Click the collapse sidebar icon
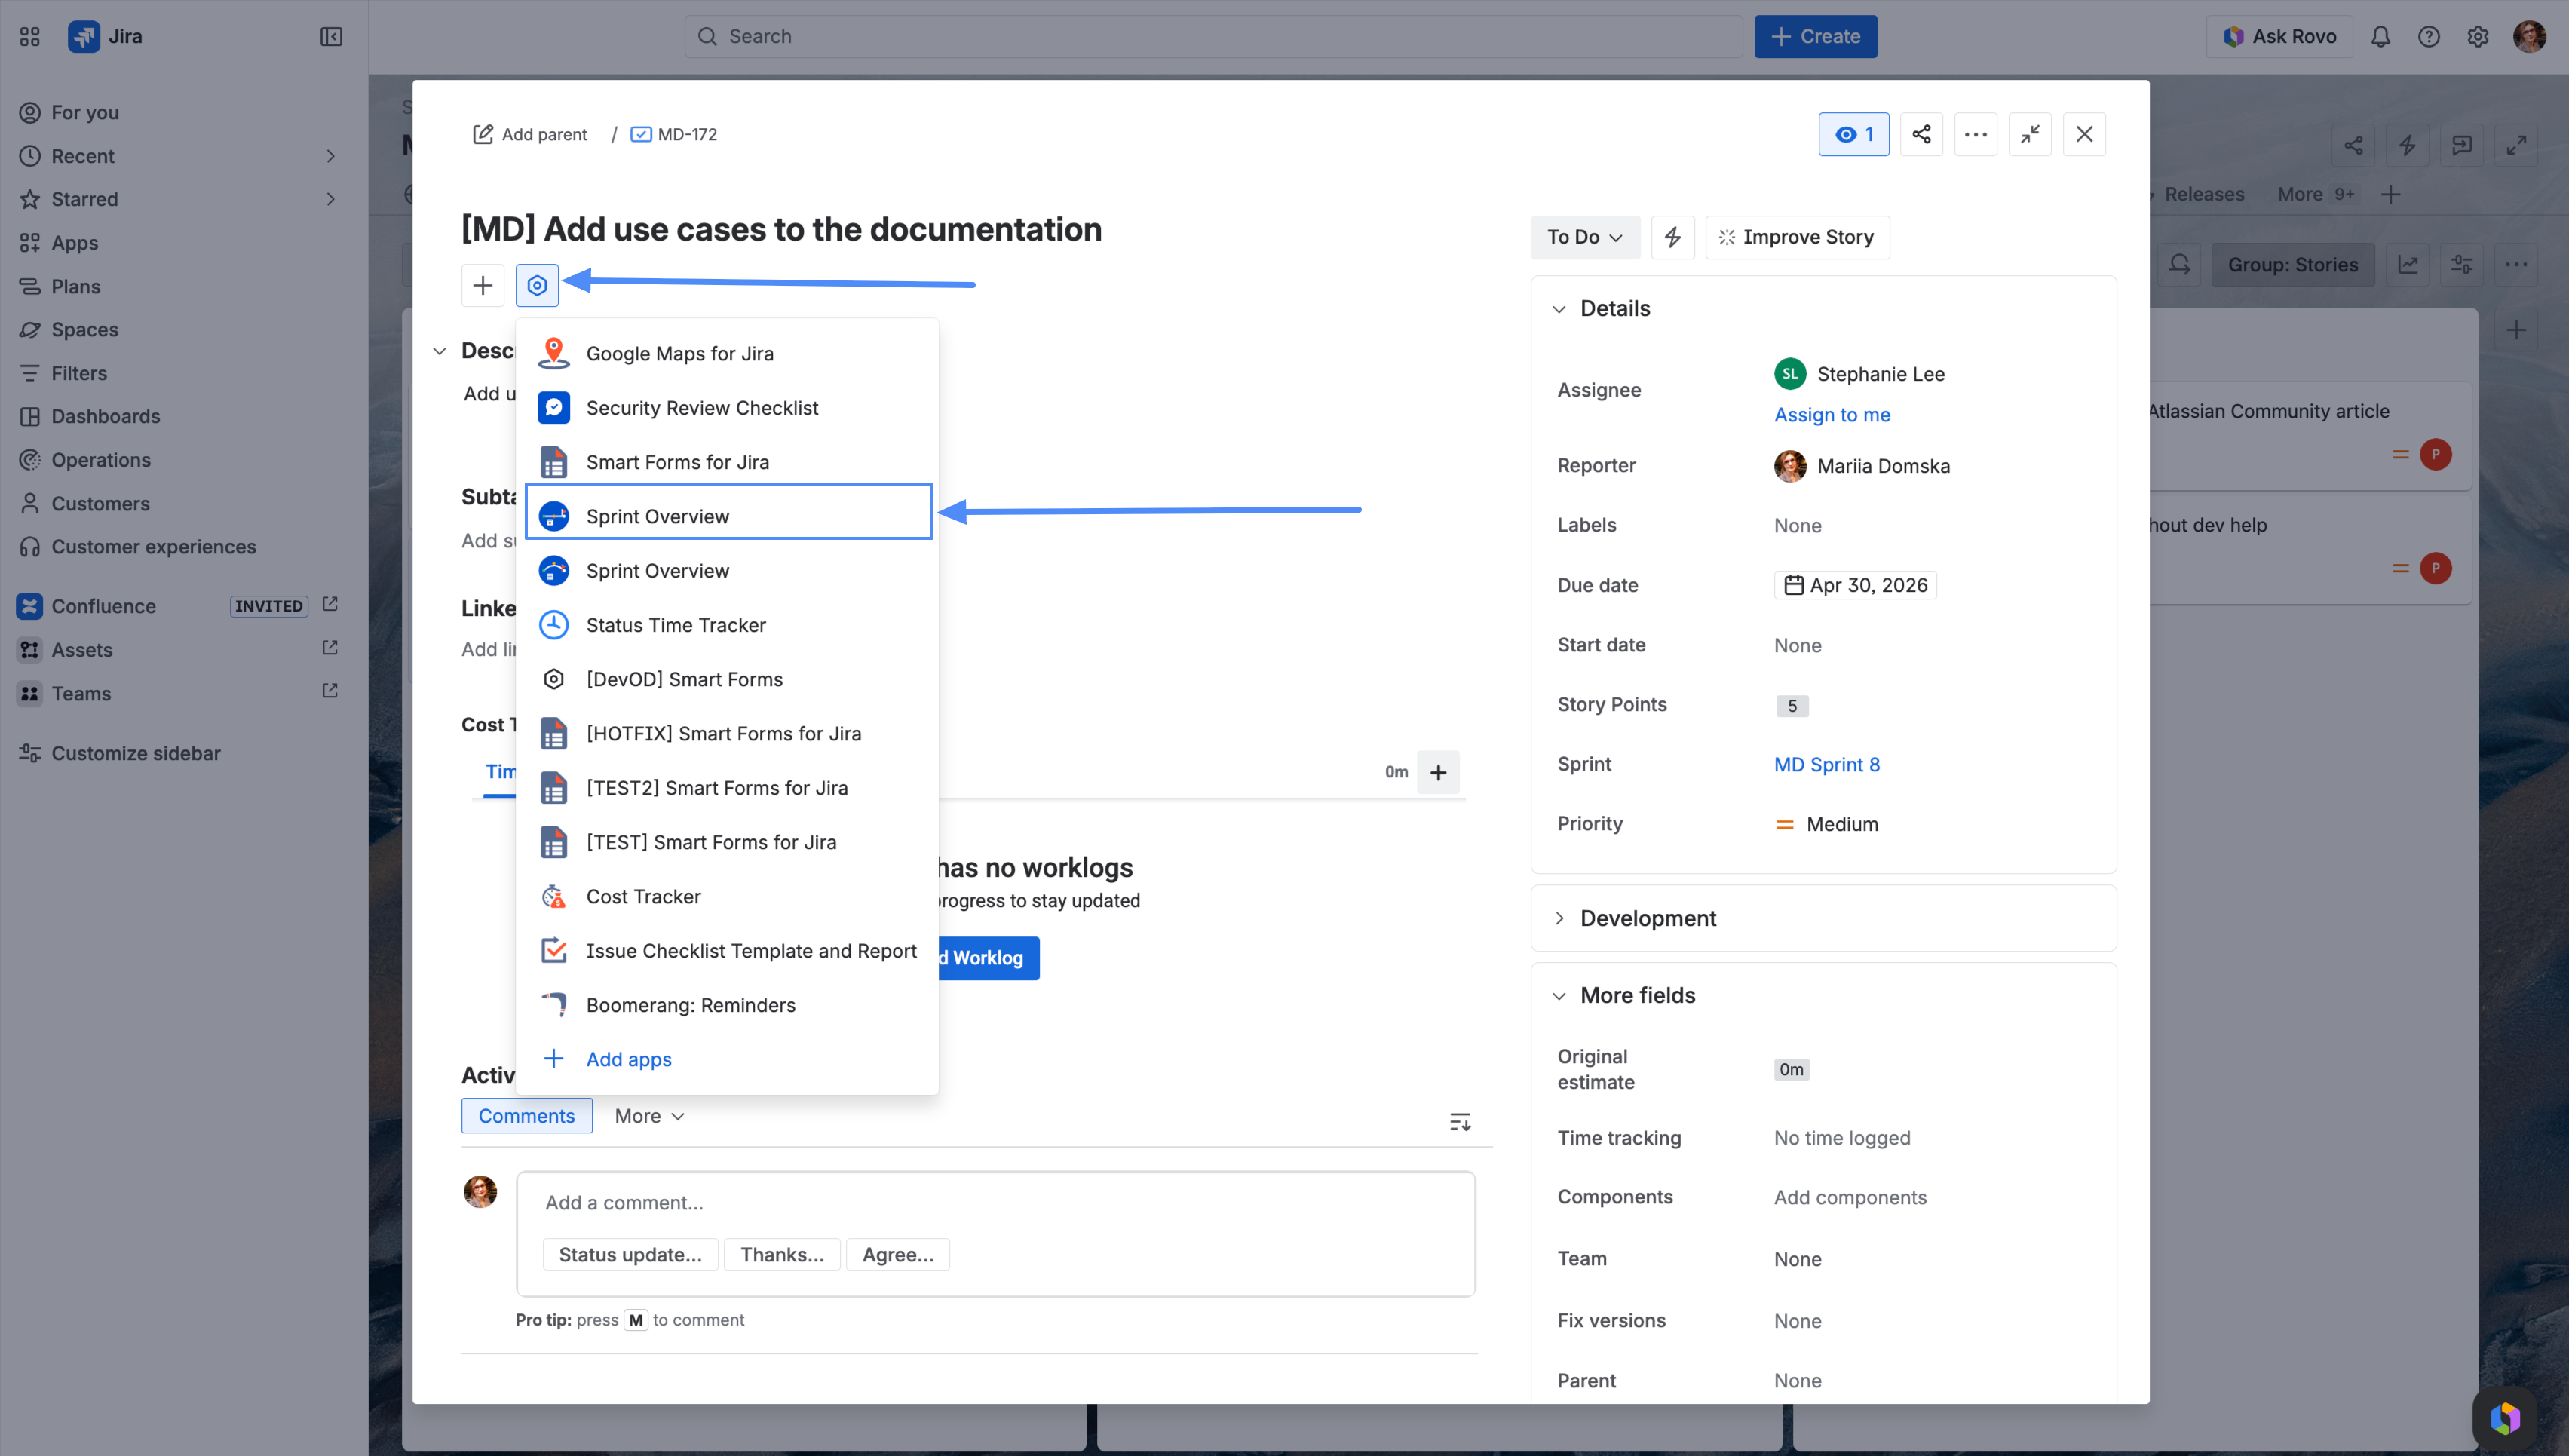2569x1456 pixels. pyautogui.click(x=331, y=36)
